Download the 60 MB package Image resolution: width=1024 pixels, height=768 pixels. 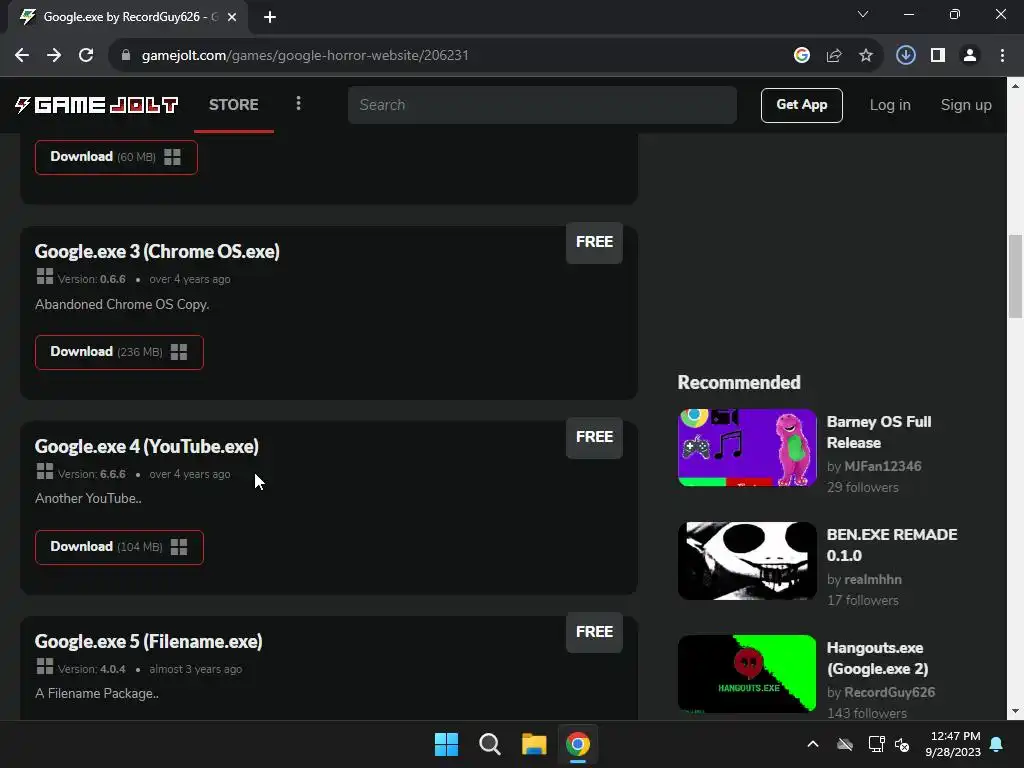pos(116,157)
